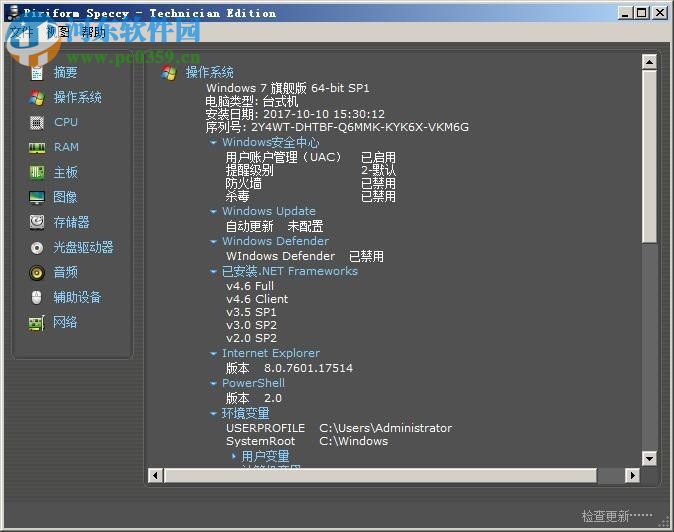The height and width of the screenshot is (532, 674).
Task: Select the 辅助设备 mouse icon
Action: (x=37, y=297)
